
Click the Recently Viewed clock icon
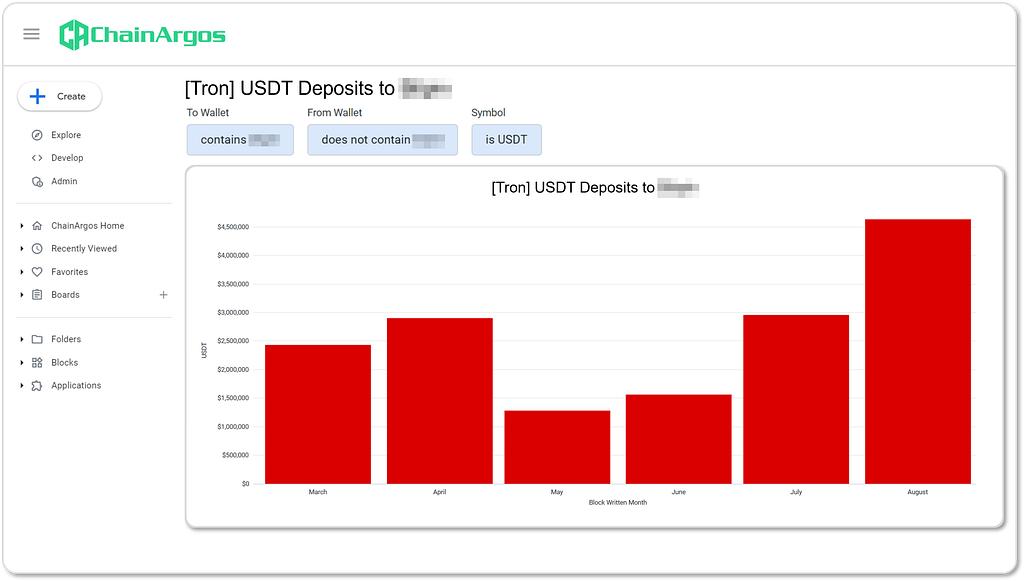(37, 249)
